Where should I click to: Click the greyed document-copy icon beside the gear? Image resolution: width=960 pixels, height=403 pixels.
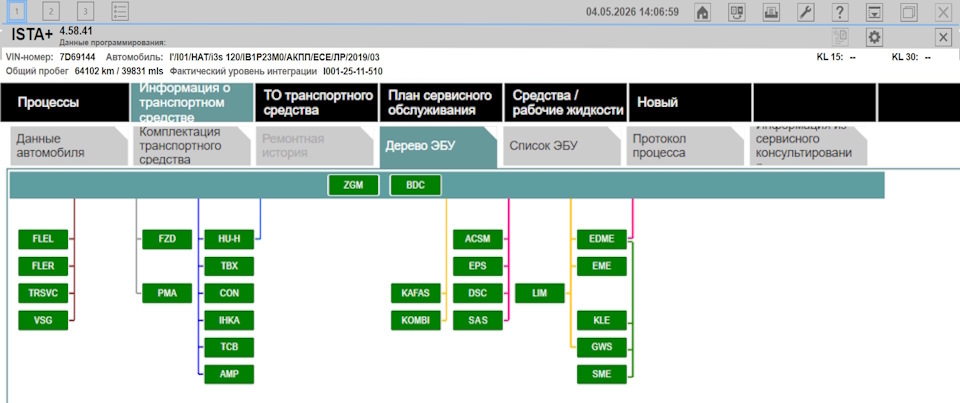pos(840,37)
